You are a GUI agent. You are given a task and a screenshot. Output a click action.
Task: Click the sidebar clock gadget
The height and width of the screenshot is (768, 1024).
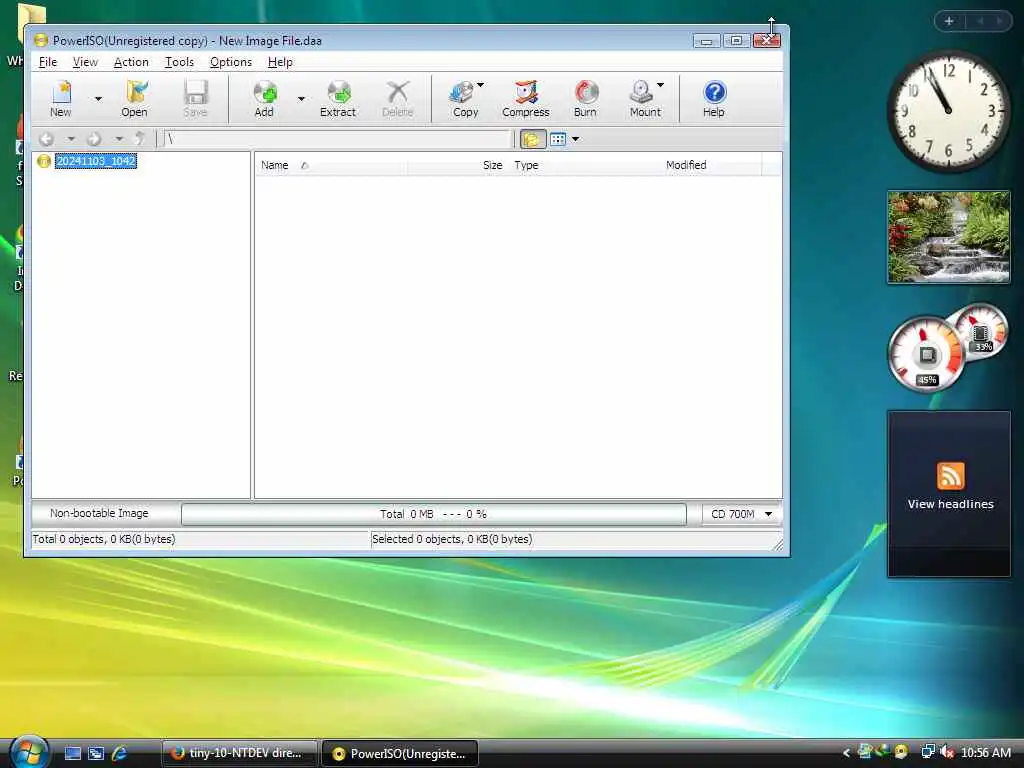[x=948, y=111]
